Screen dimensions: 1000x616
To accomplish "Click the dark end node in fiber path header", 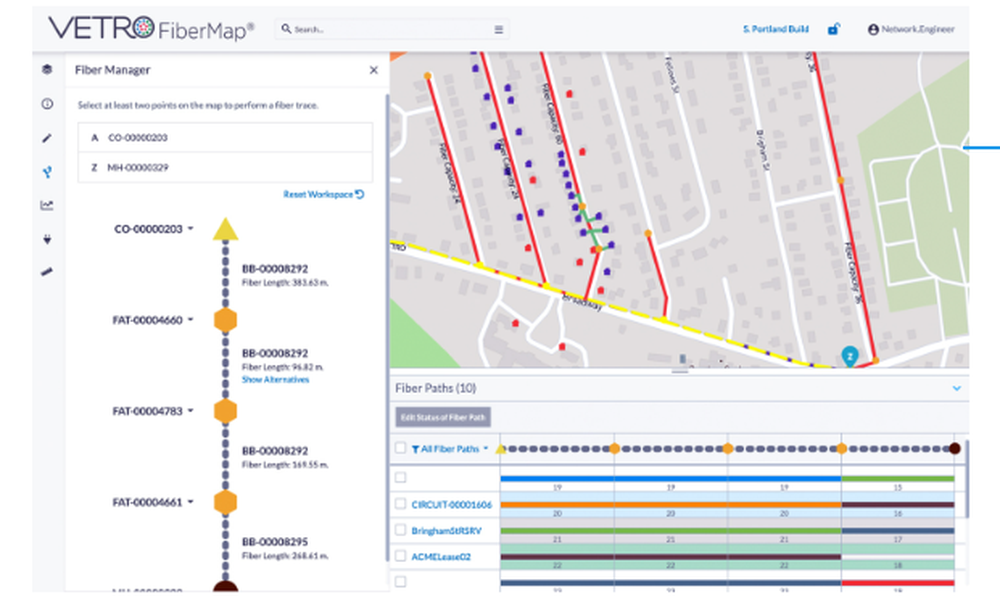I will 954,448.
